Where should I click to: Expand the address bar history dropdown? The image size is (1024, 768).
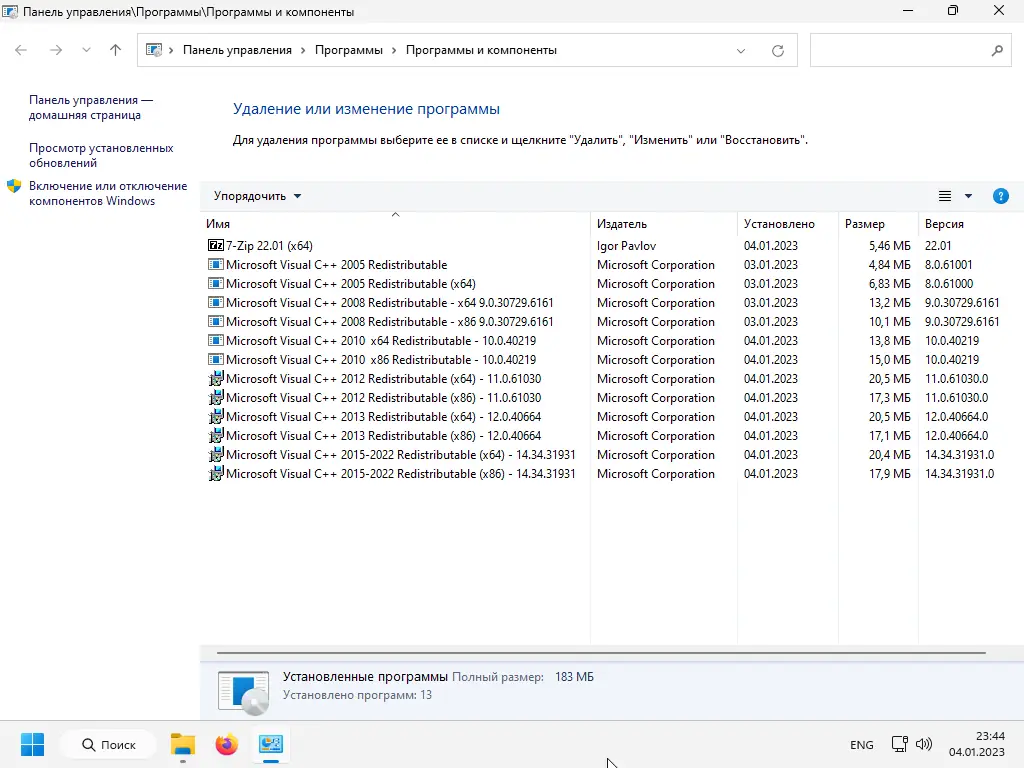coord(741,50)
